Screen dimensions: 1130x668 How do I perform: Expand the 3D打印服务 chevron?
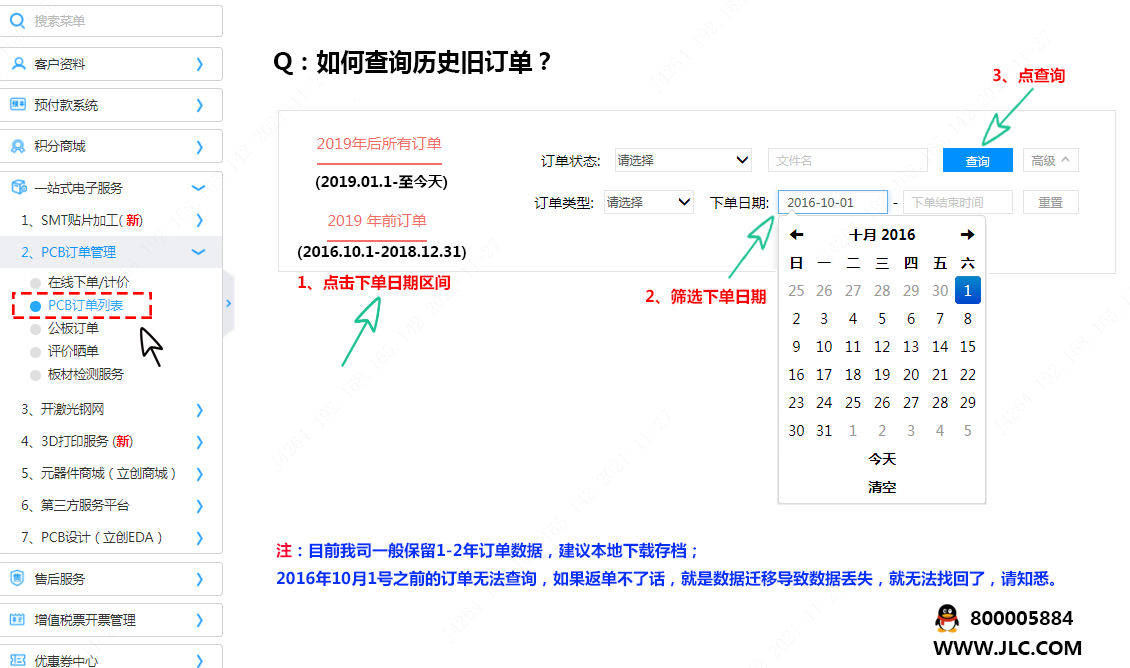200,442
